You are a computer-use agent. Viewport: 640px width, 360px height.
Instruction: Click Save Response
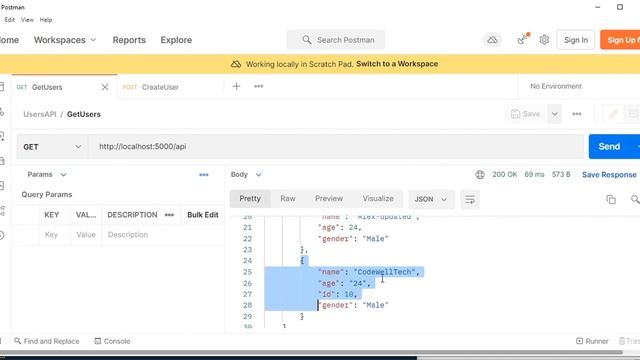609,175
